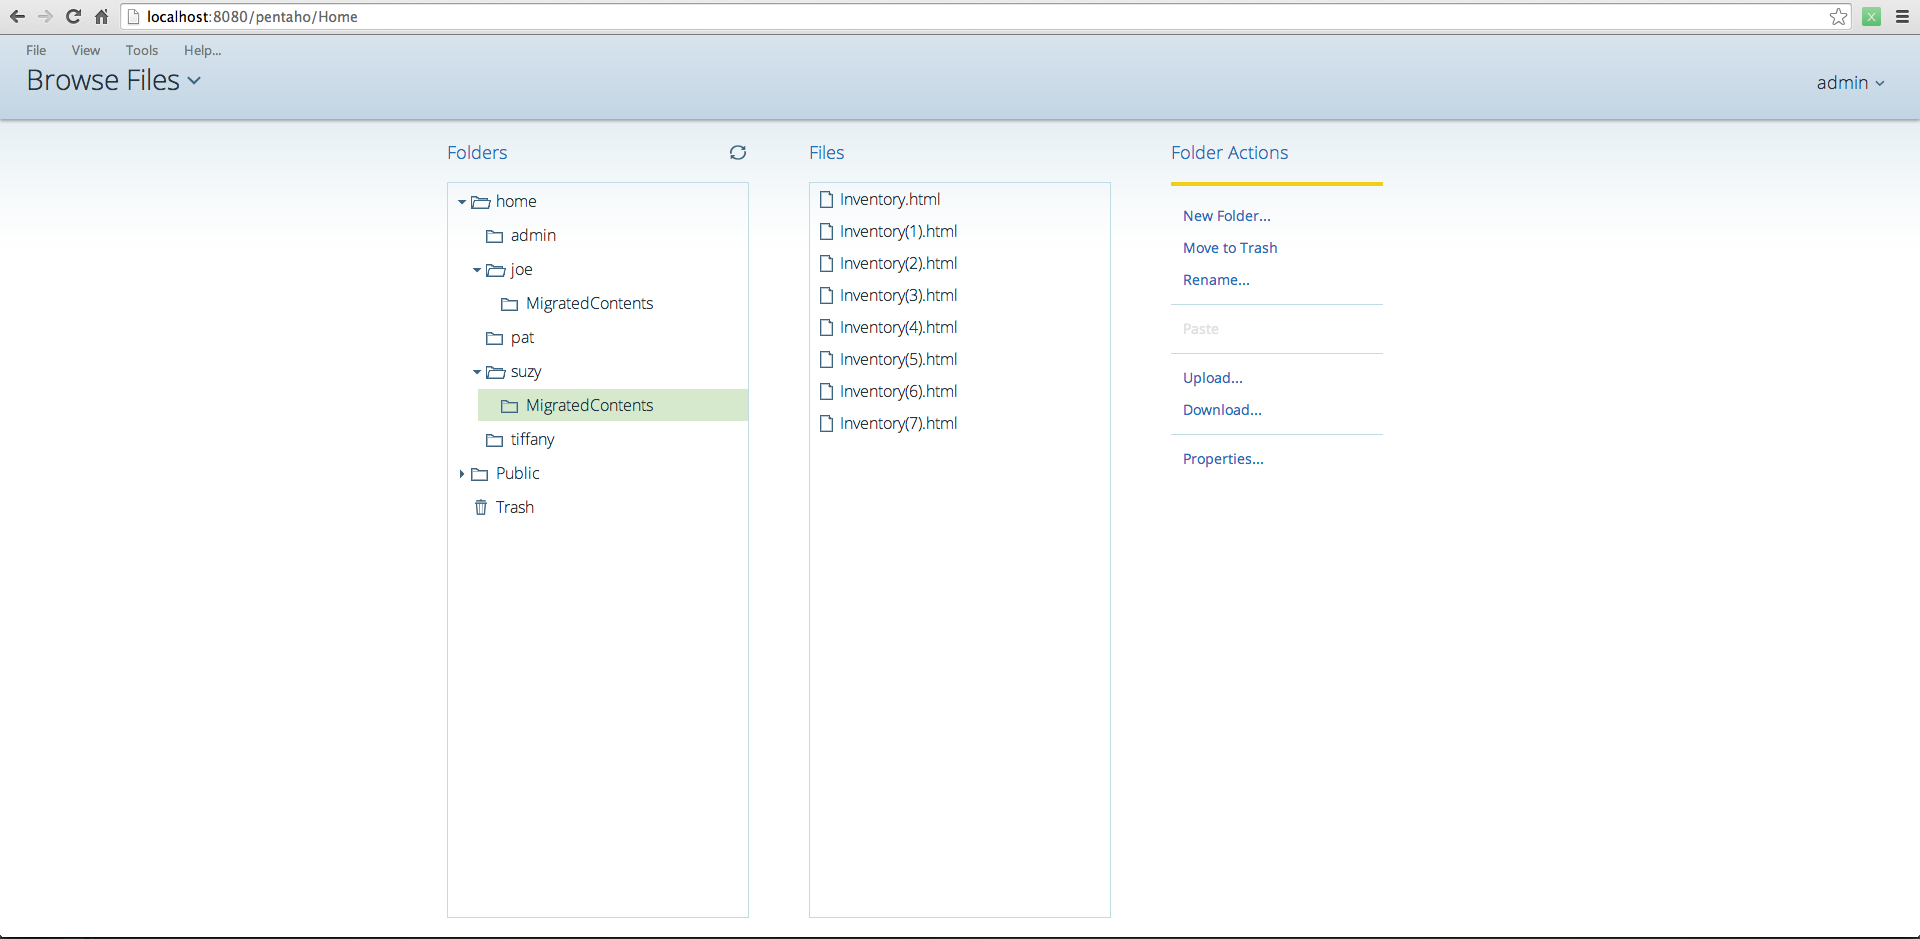Go forward in browser history
Image resolution: width=1920 pixels, height=939 pixels.
pos(45,16)
